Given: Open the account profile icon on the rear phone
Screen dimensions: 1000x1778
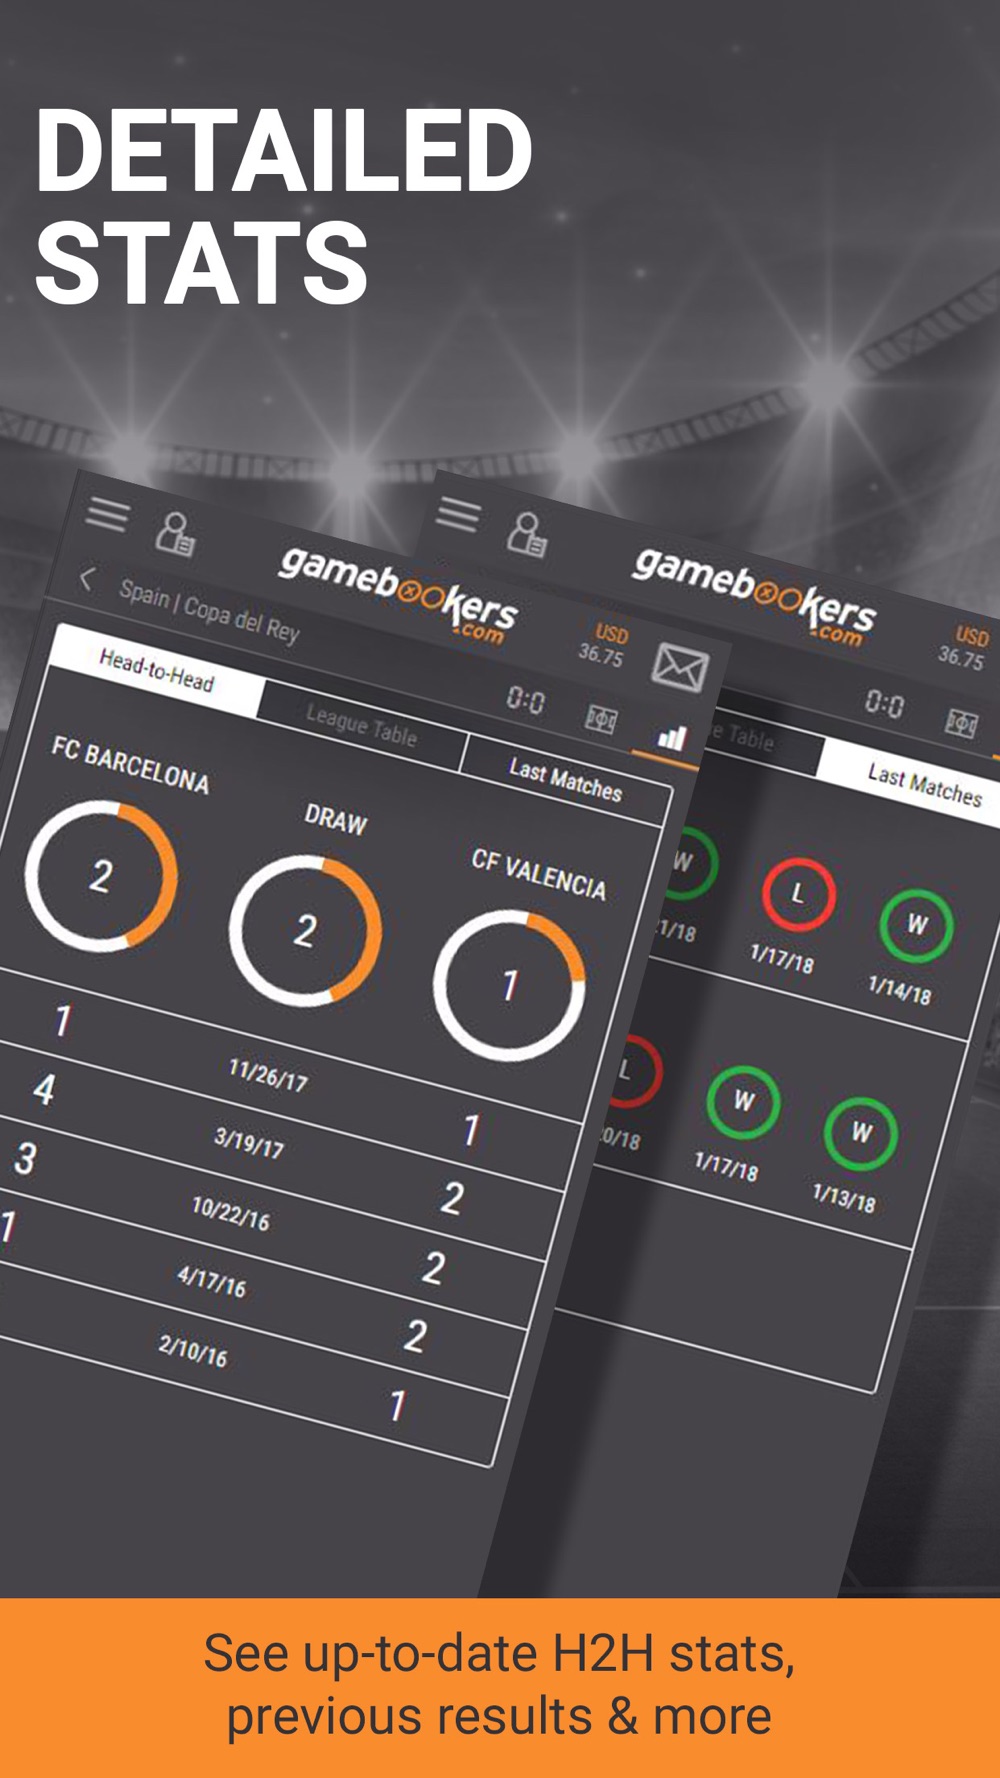Looking at the screenshot, I should (x=526, y=535).
